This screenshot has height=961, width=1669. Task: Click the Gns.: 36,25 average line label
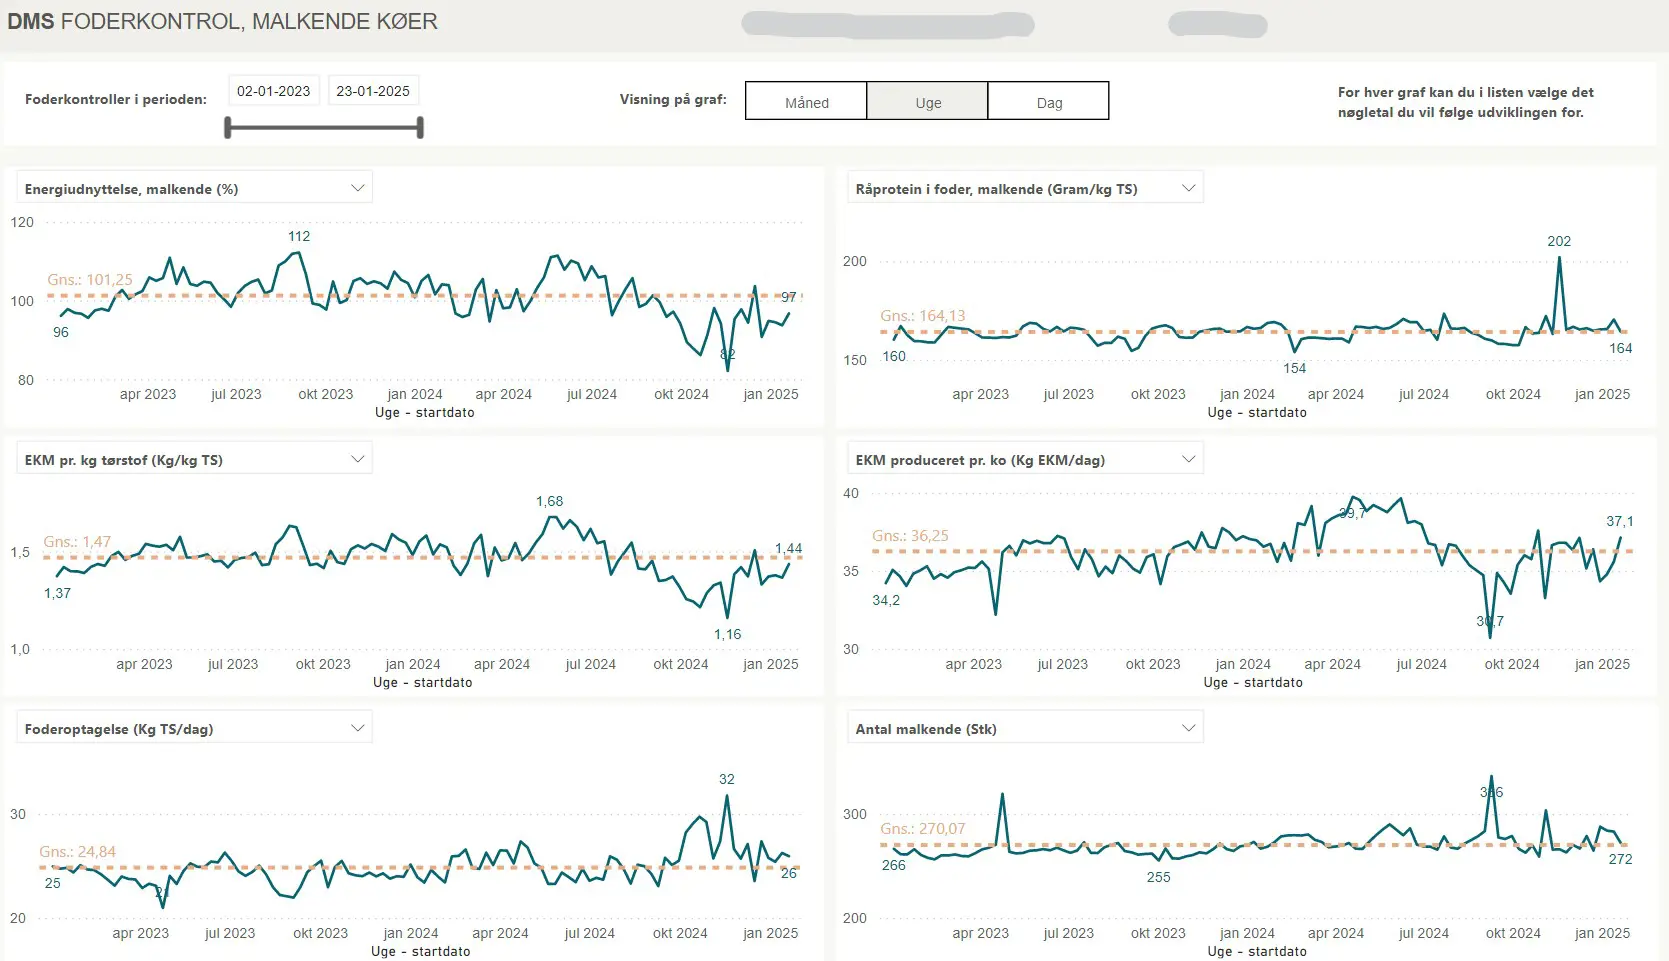point(910,536)
